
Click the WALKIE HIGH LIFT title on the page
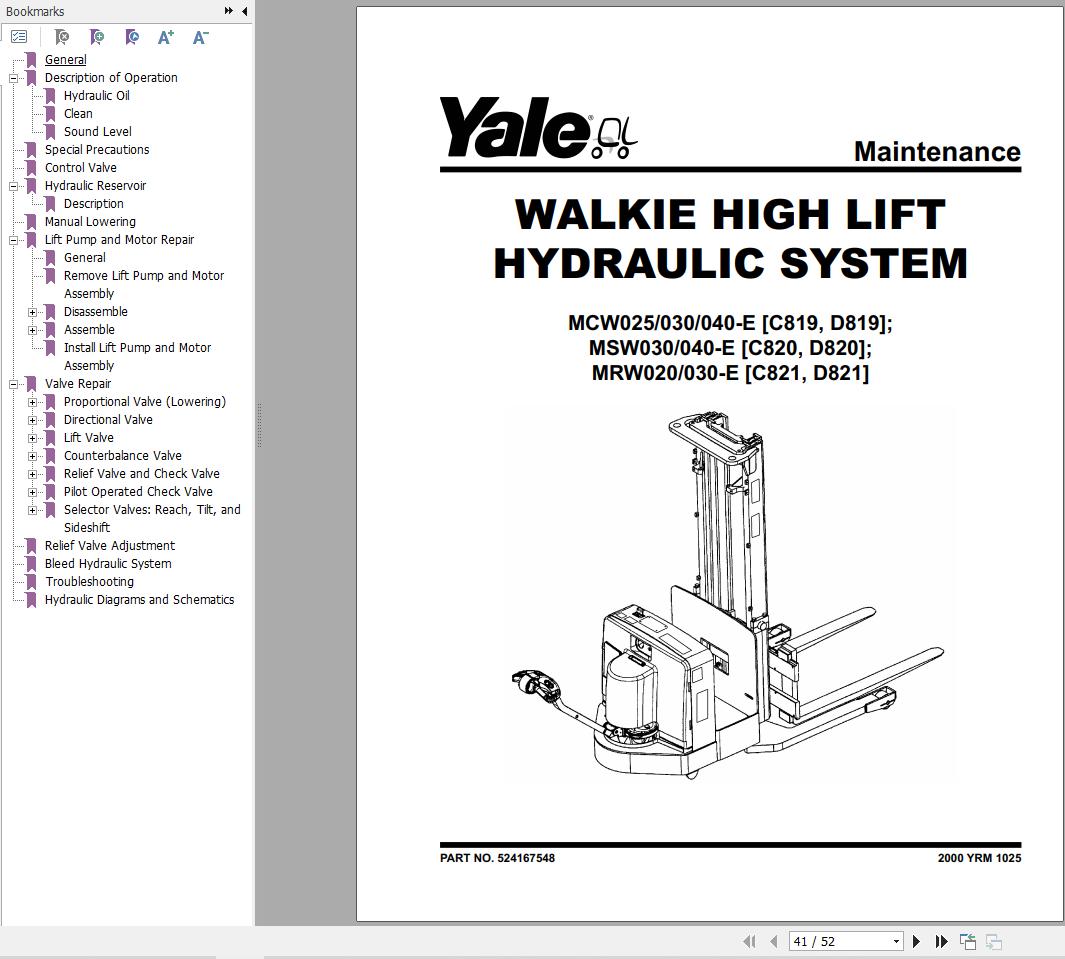tap(730, 215)
